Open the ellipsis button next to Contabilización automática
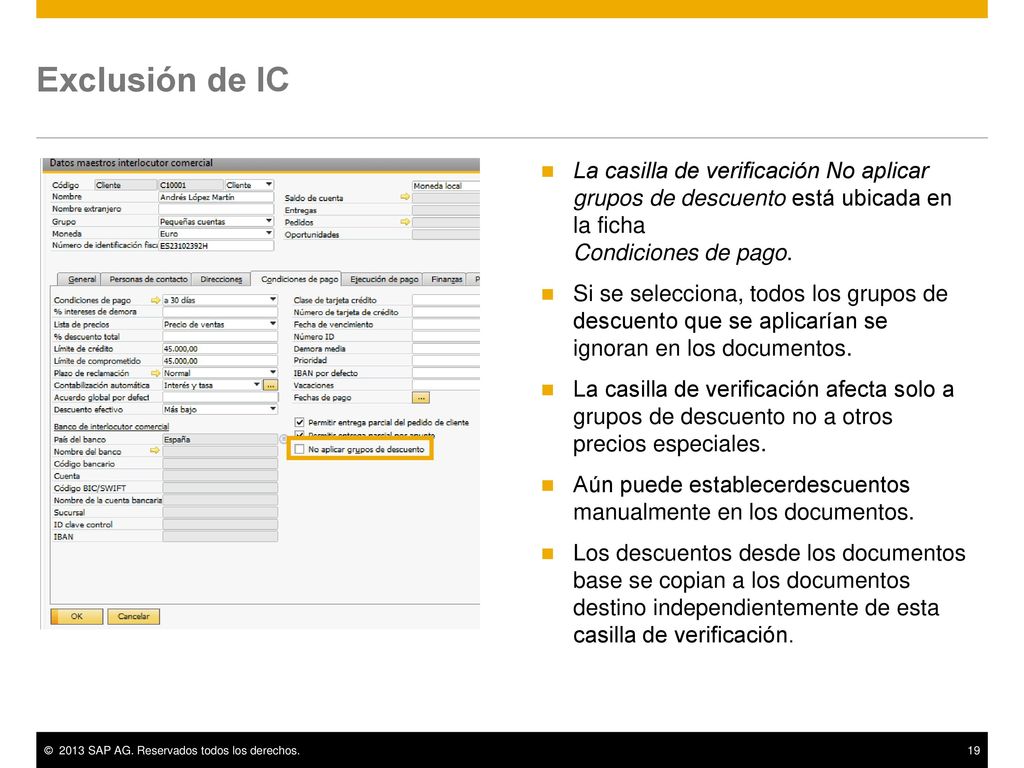Screen dimensions: 1024x768 (x=270, y=385)
